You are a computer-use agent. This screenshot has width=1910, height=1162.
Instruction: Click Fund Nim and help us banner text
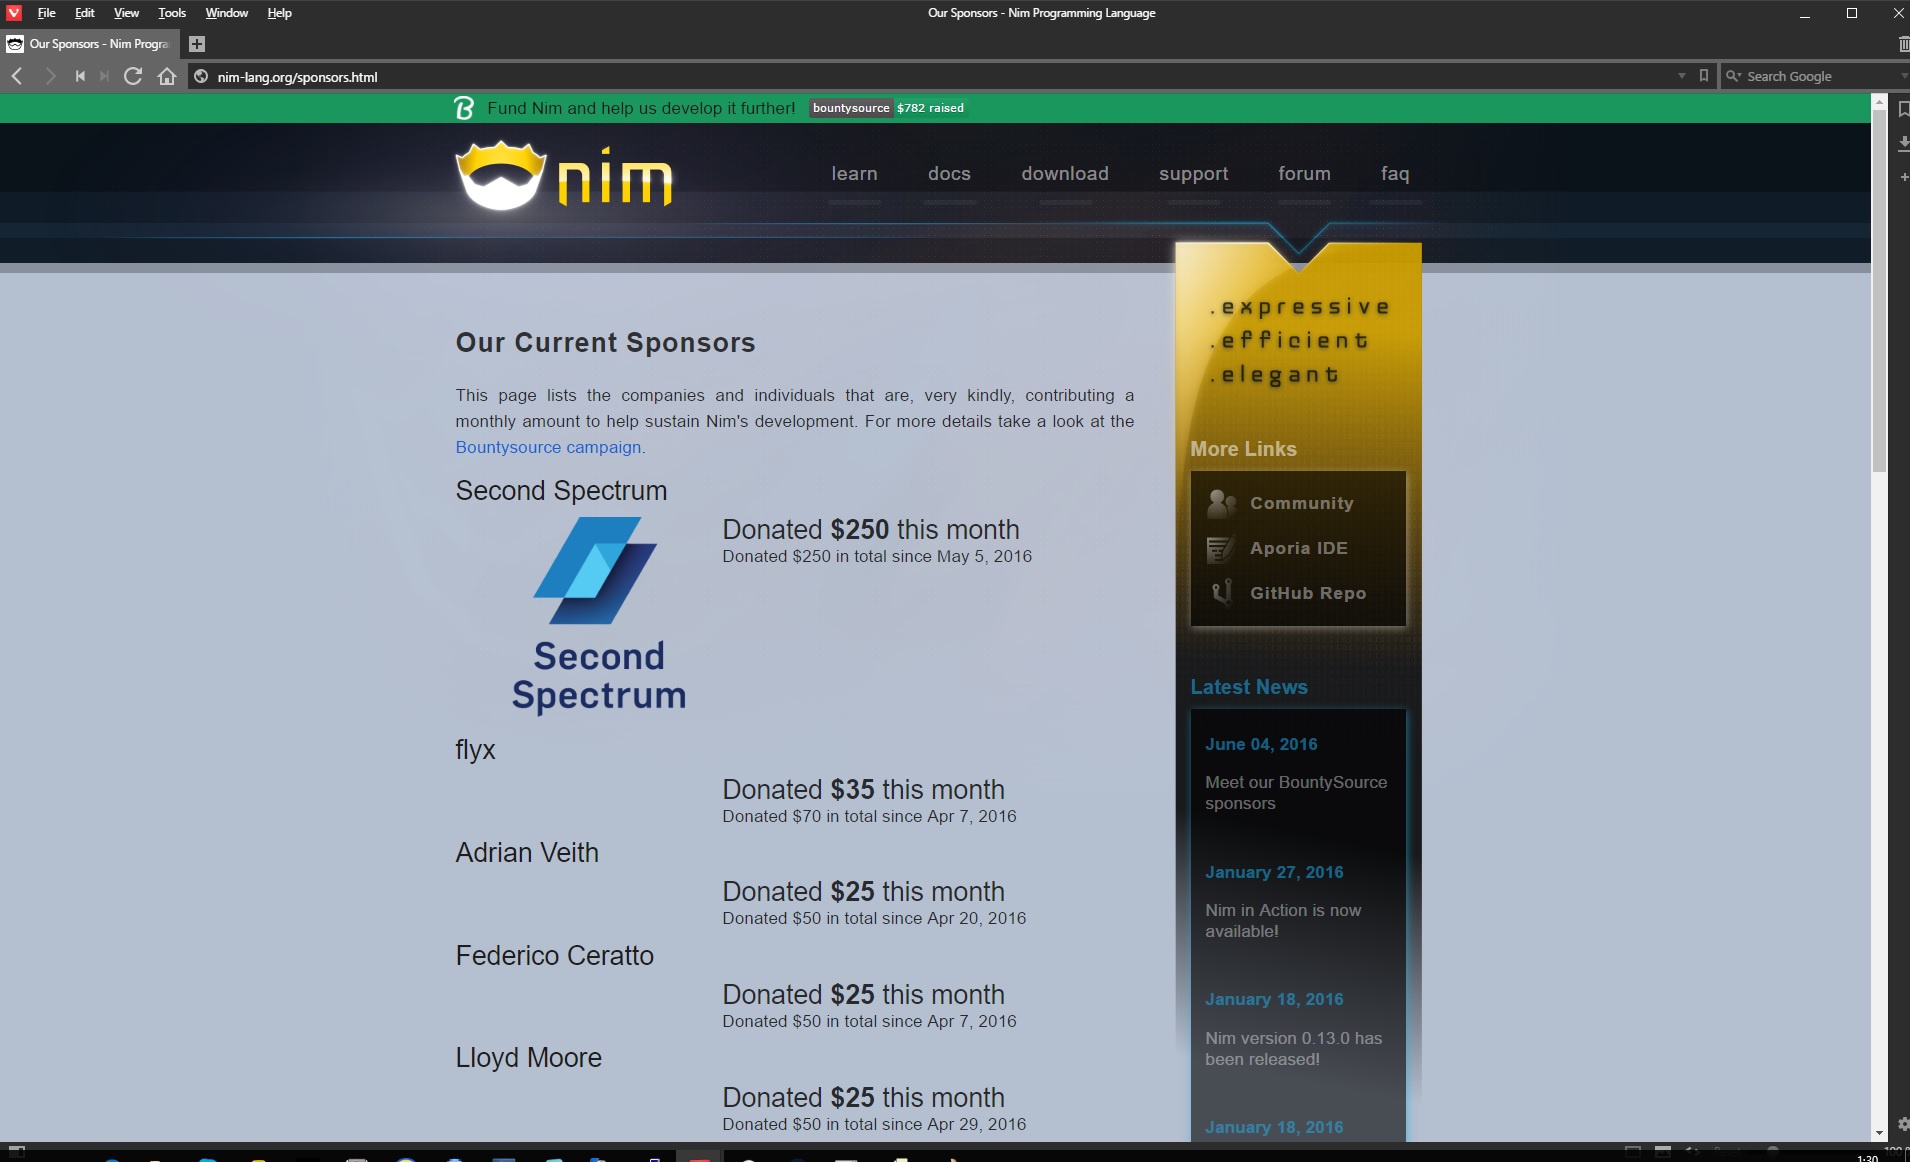click(x=641, y=108)
